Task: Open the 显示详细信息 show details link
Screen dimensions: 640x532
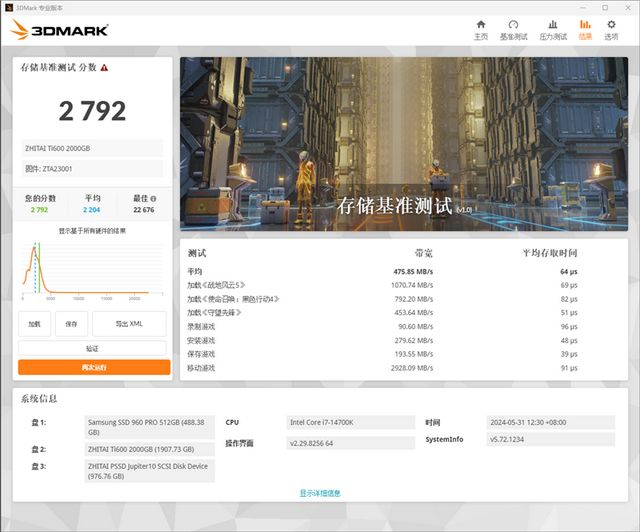Action: pyautogui.click(x=320, y=493)
